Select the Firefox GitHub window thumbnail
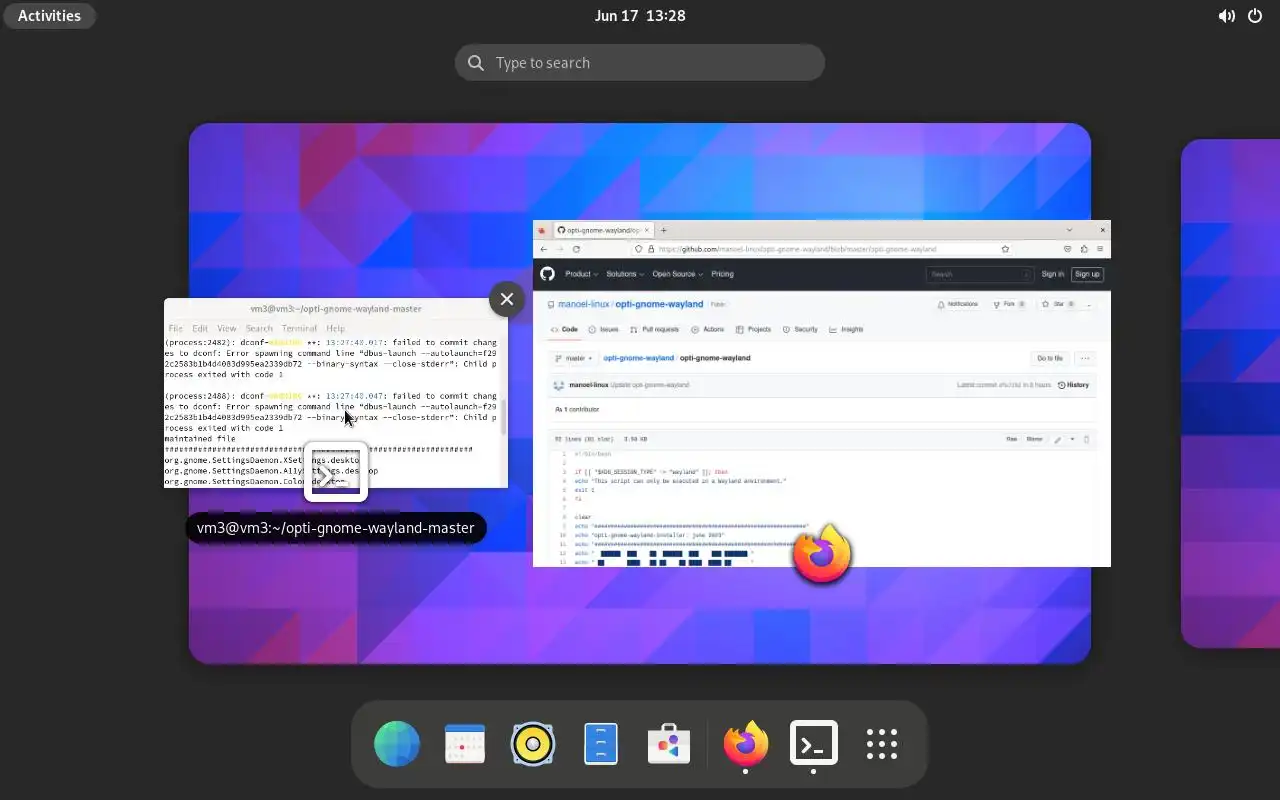 click(822, 393)
